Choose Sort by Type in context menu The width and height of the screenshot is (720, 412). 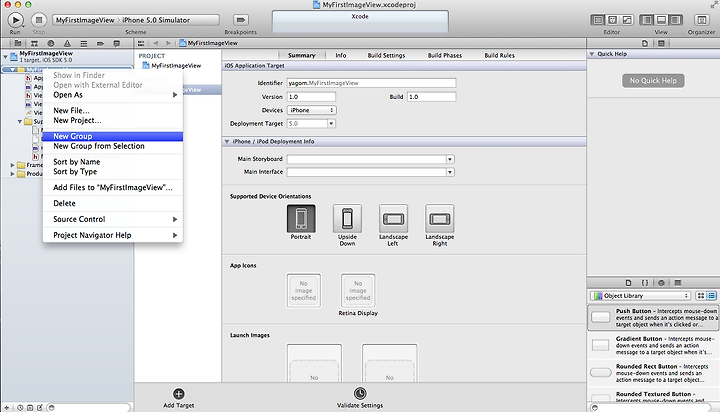coord(113,172)
